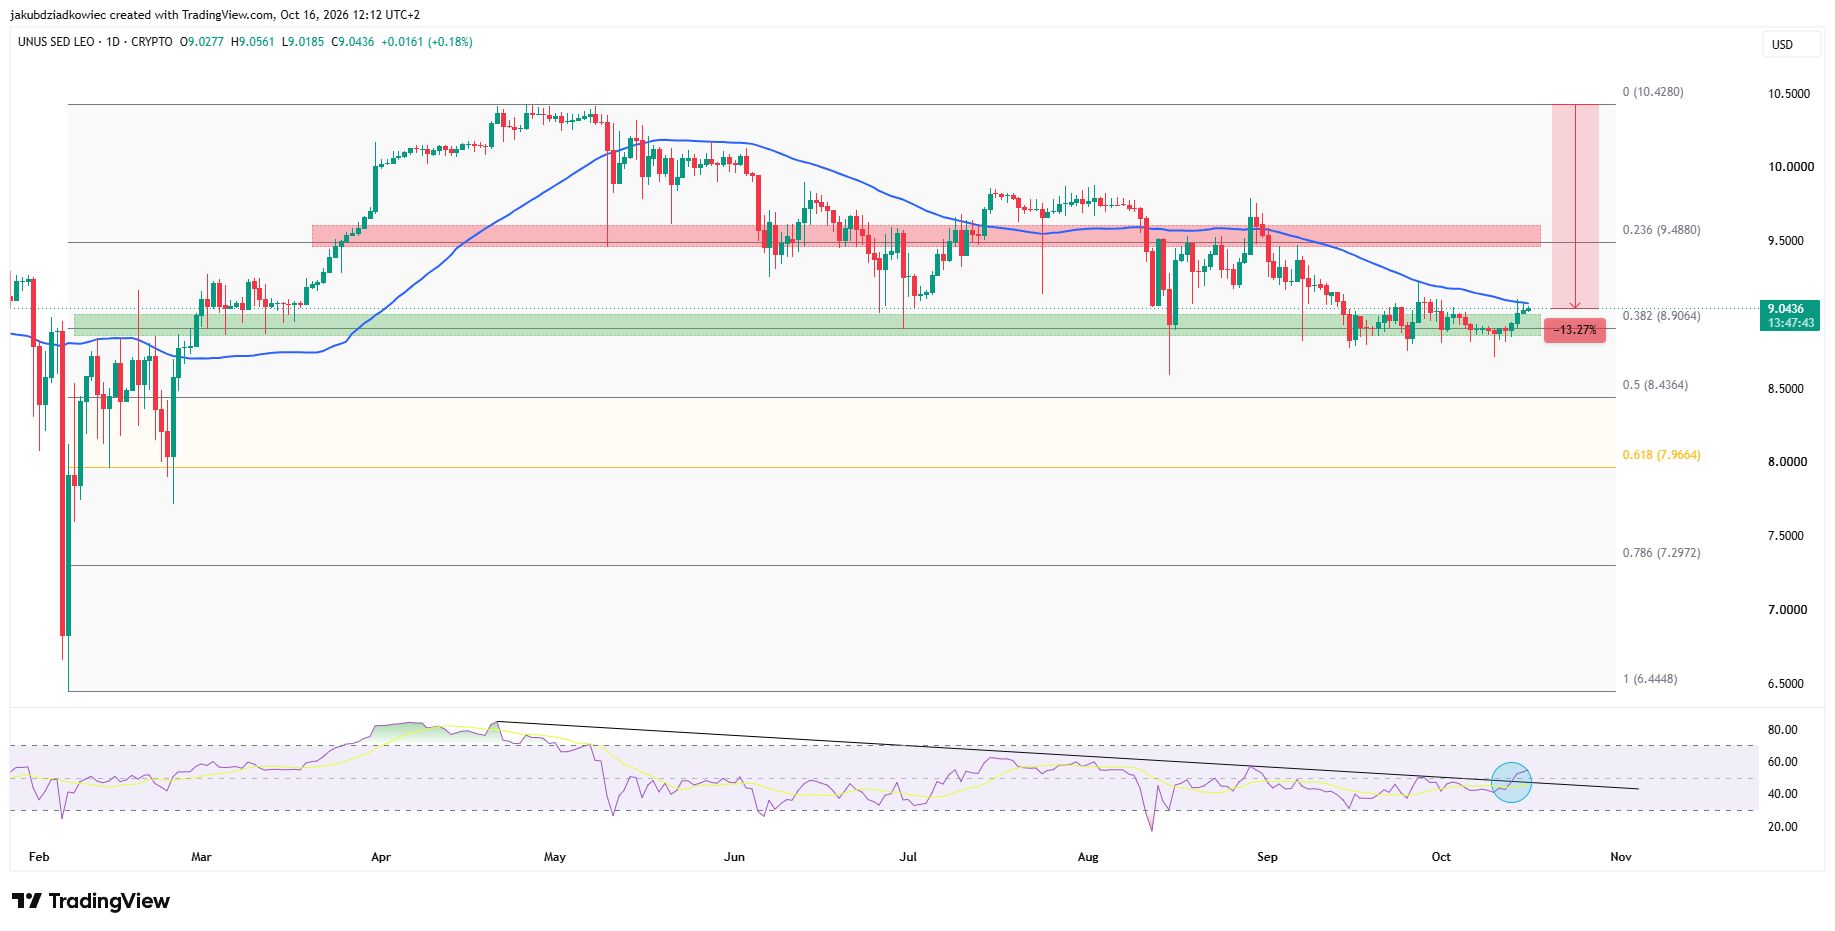Click the +0.0161 (+0.18%) change text
This screenshot has height=931, width=1835.
point(428,42)
